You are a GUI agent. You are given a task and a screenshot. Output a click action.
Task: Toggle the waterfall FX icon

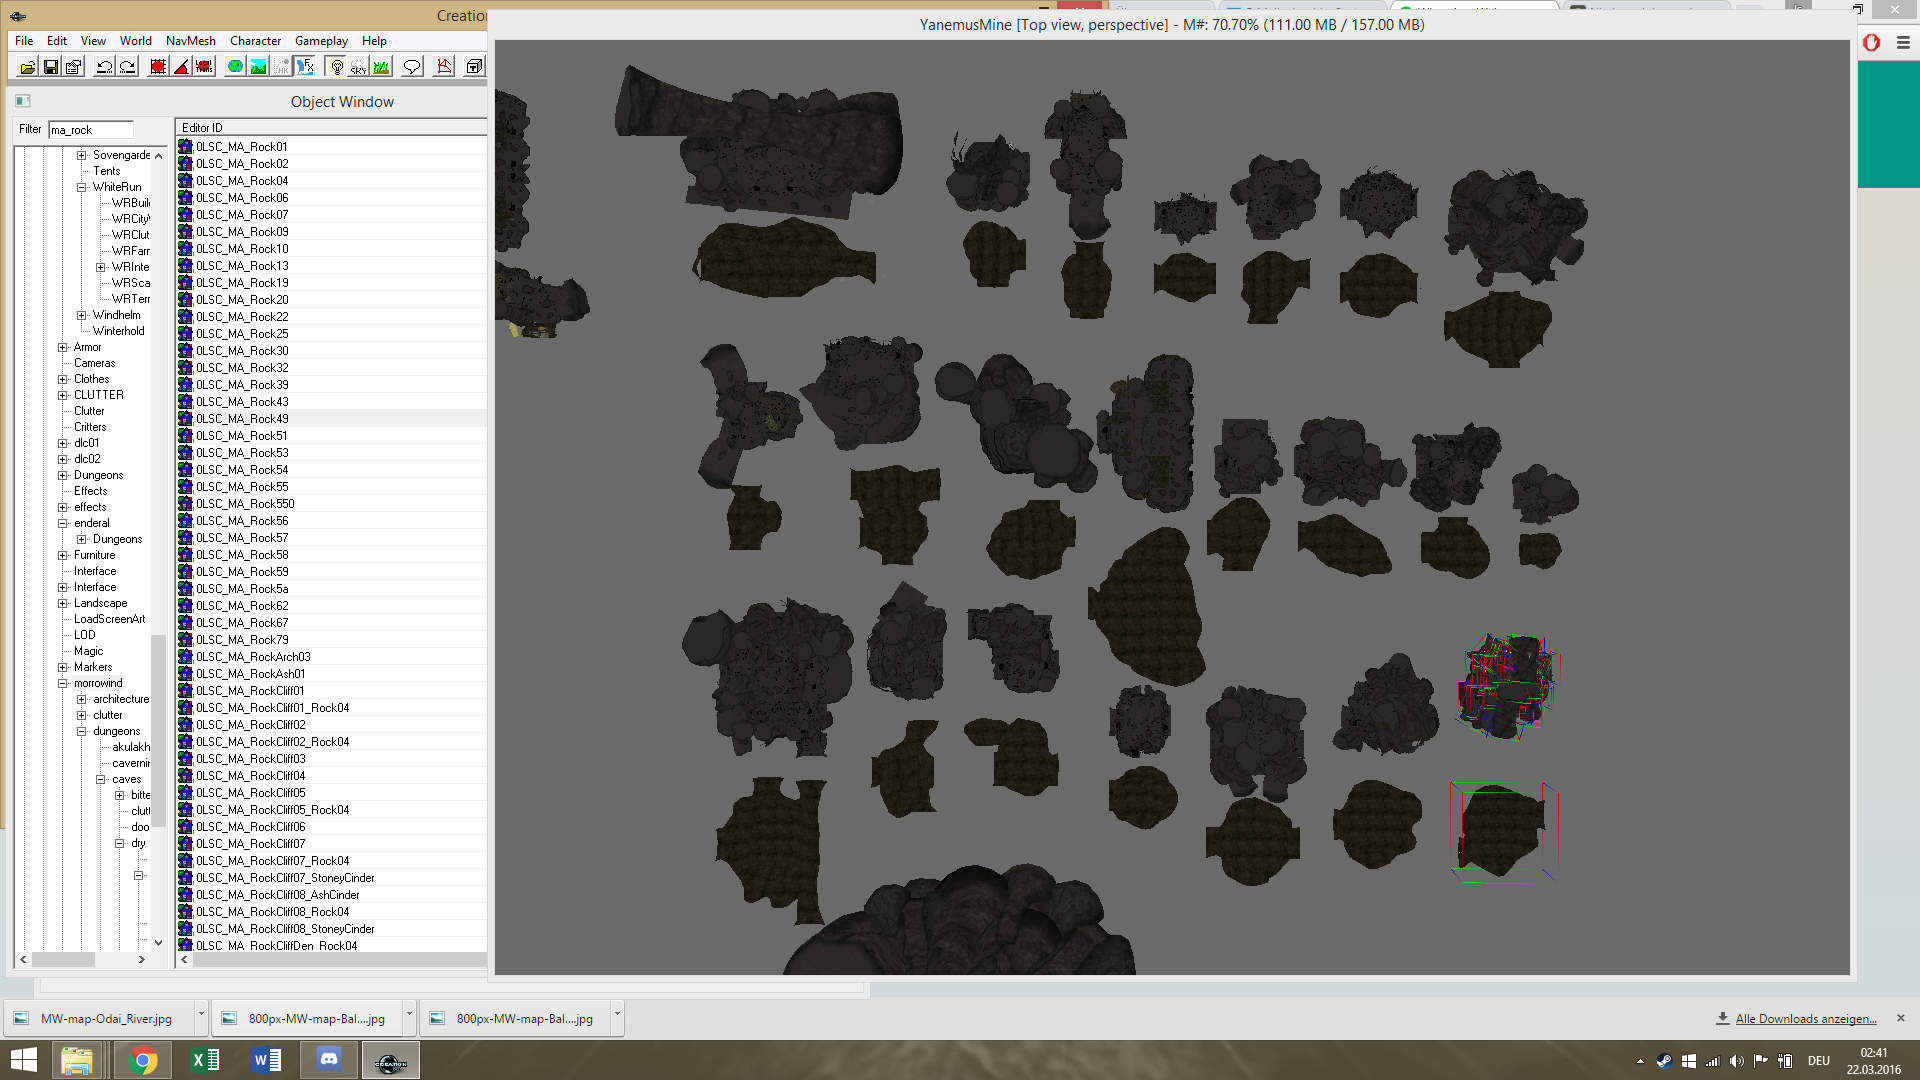[306, 67]
